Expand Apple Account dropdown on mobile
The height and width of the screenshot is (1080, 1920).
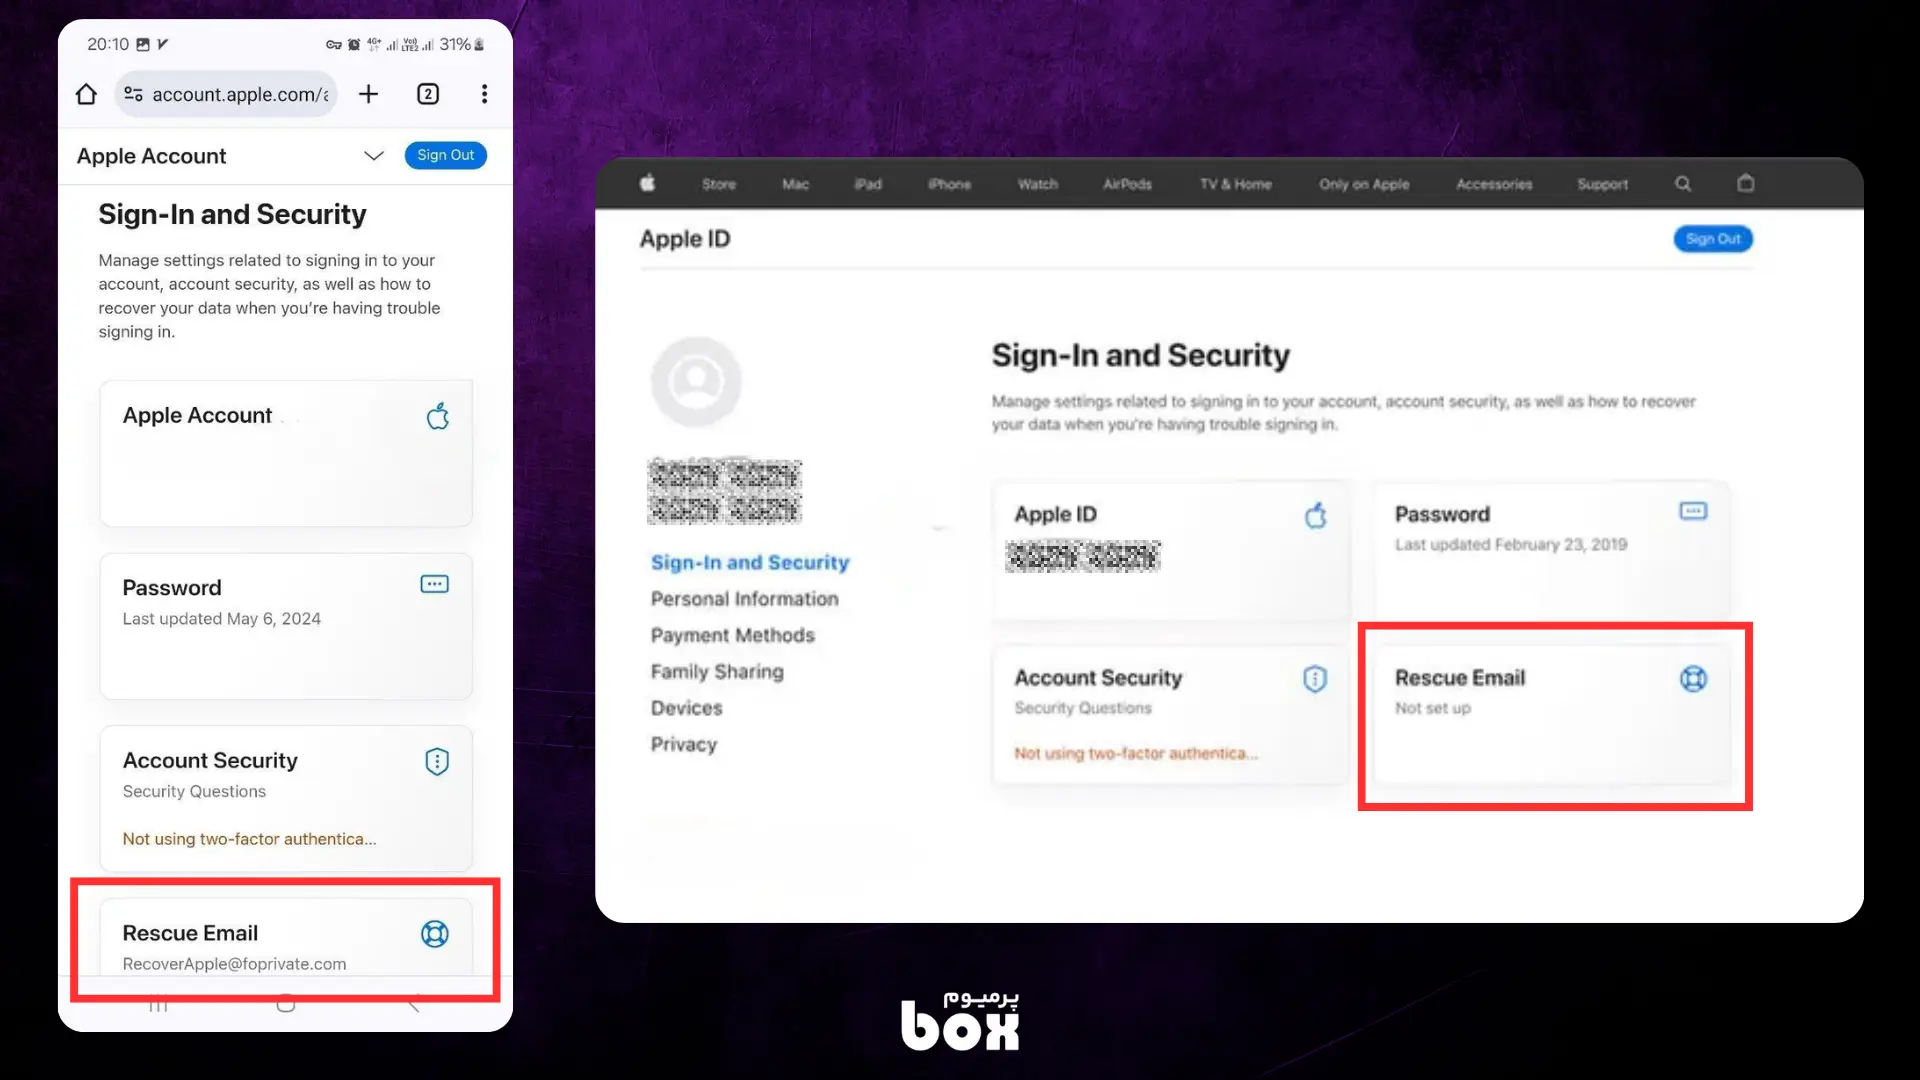point(373,154)
